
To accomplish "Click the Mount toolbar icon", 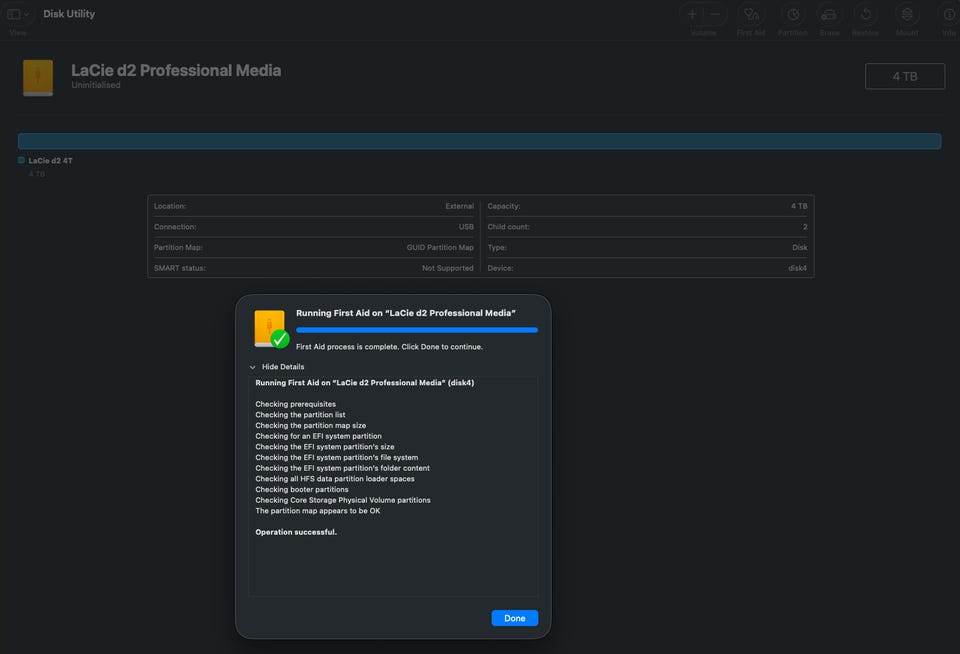I will point(907,15).
